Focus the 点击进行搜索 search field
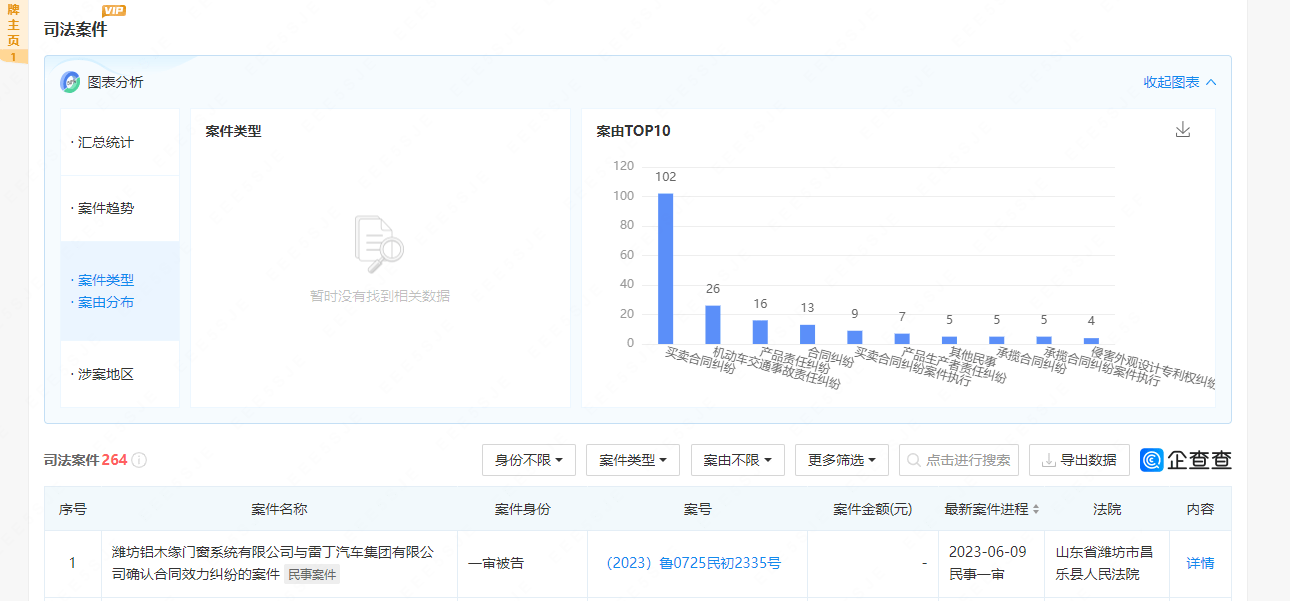 pos(959,460)
